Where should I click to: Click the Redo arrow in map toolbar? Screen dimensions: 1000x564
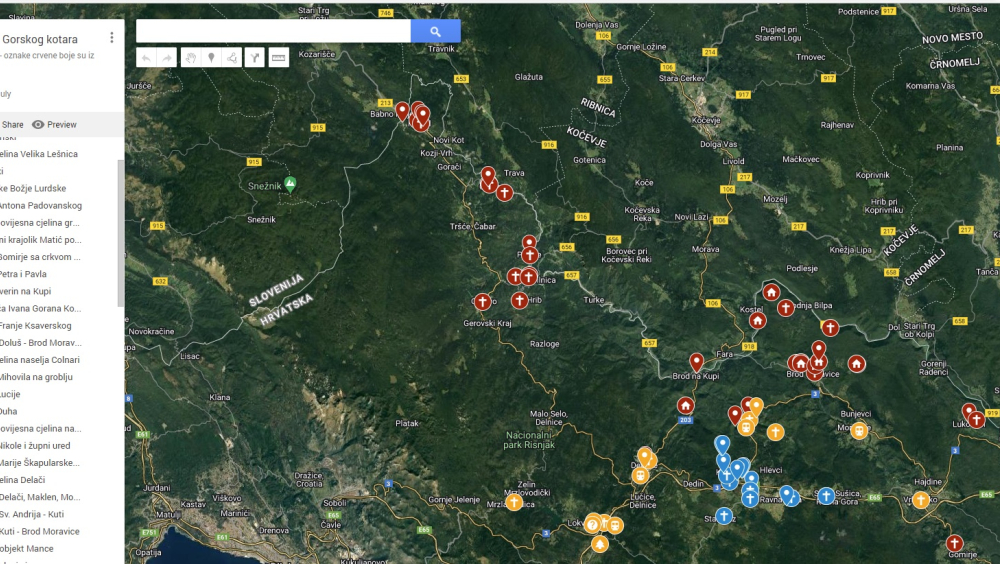tap(167, 58)
